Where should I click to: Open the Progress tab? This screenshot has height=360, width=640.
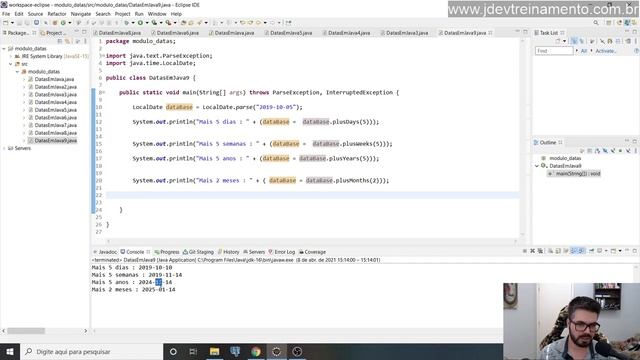[x=167, y=252]
